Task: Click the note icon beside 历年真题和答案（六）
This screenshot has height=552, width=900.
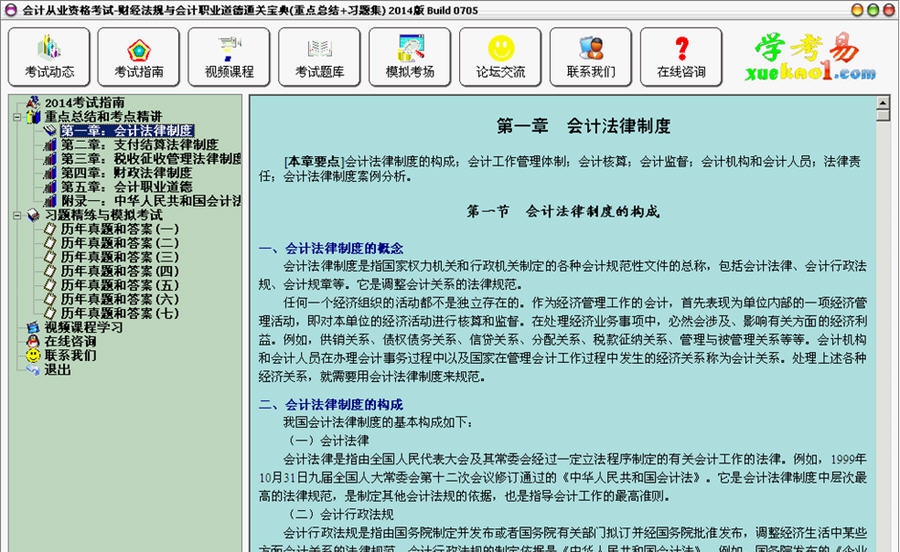Action: point(51,299)
